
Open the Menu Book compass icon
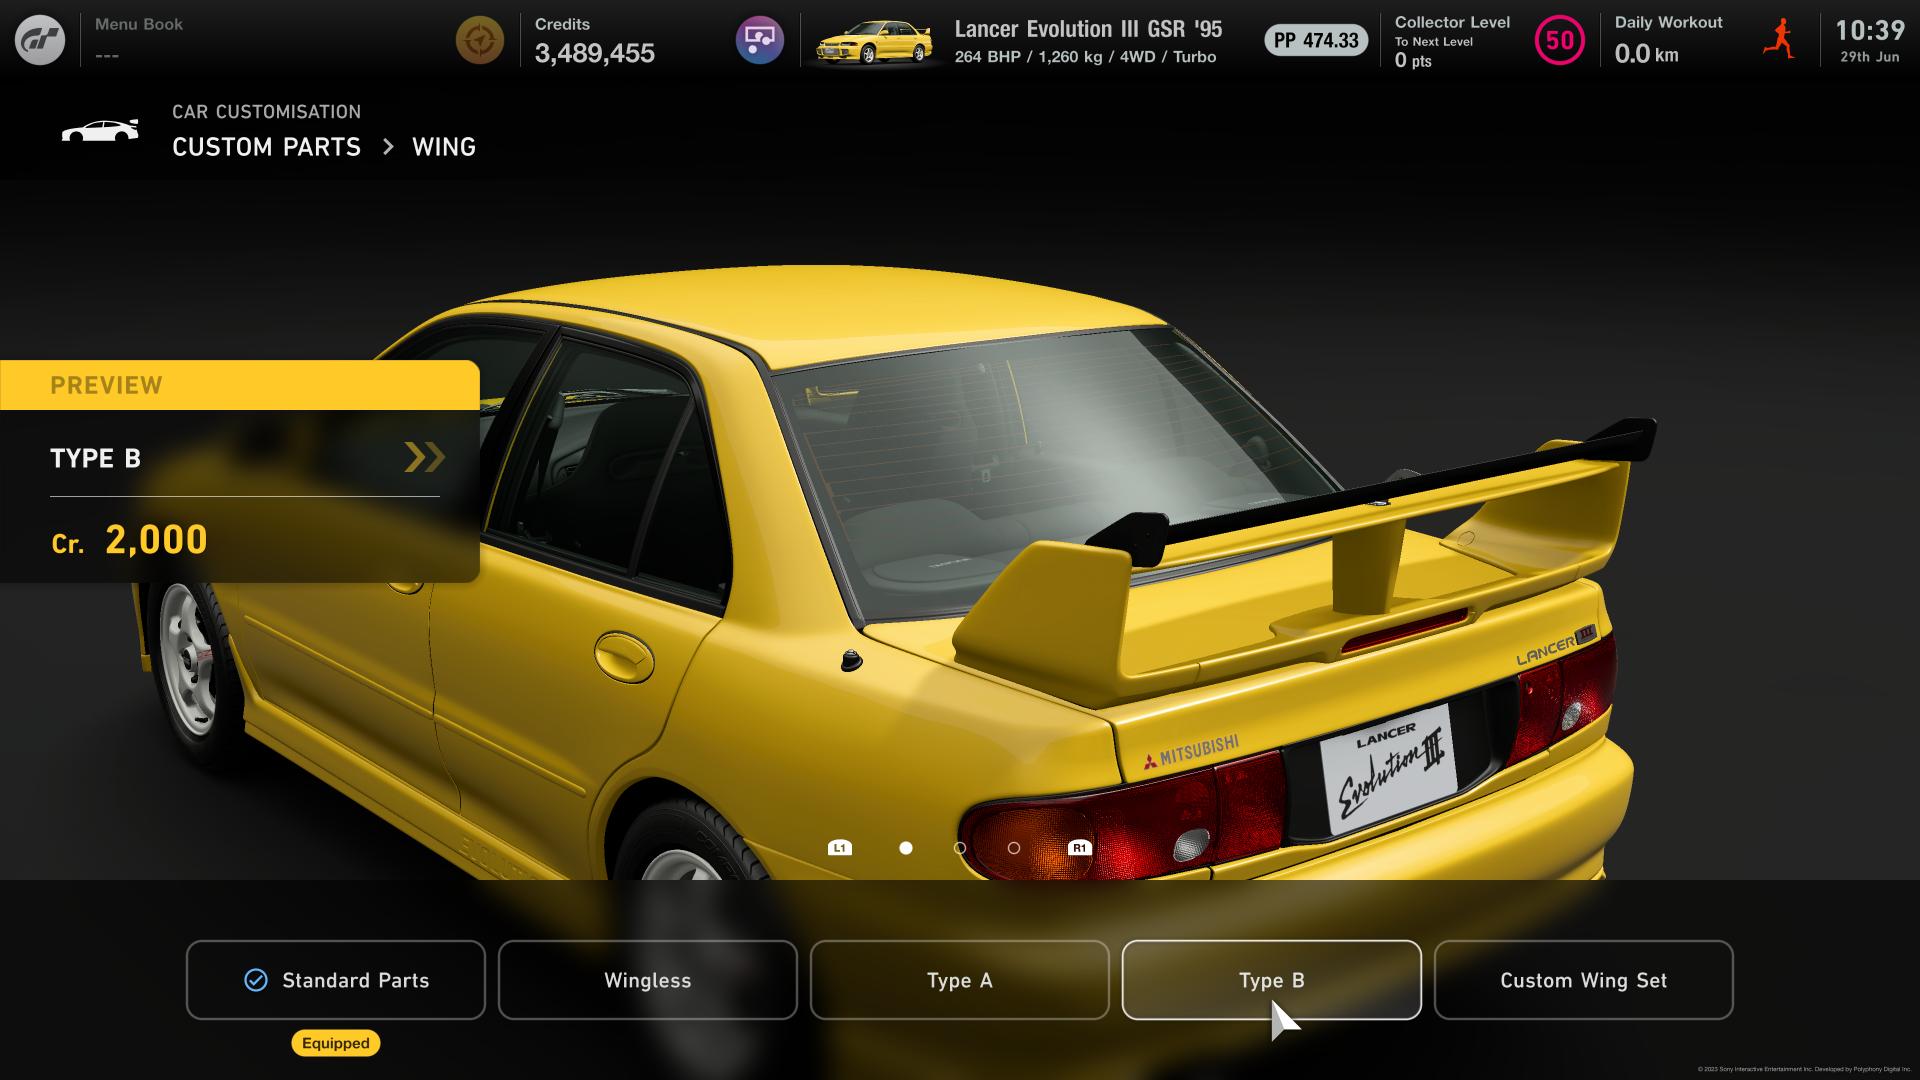[x=480, y=40]
